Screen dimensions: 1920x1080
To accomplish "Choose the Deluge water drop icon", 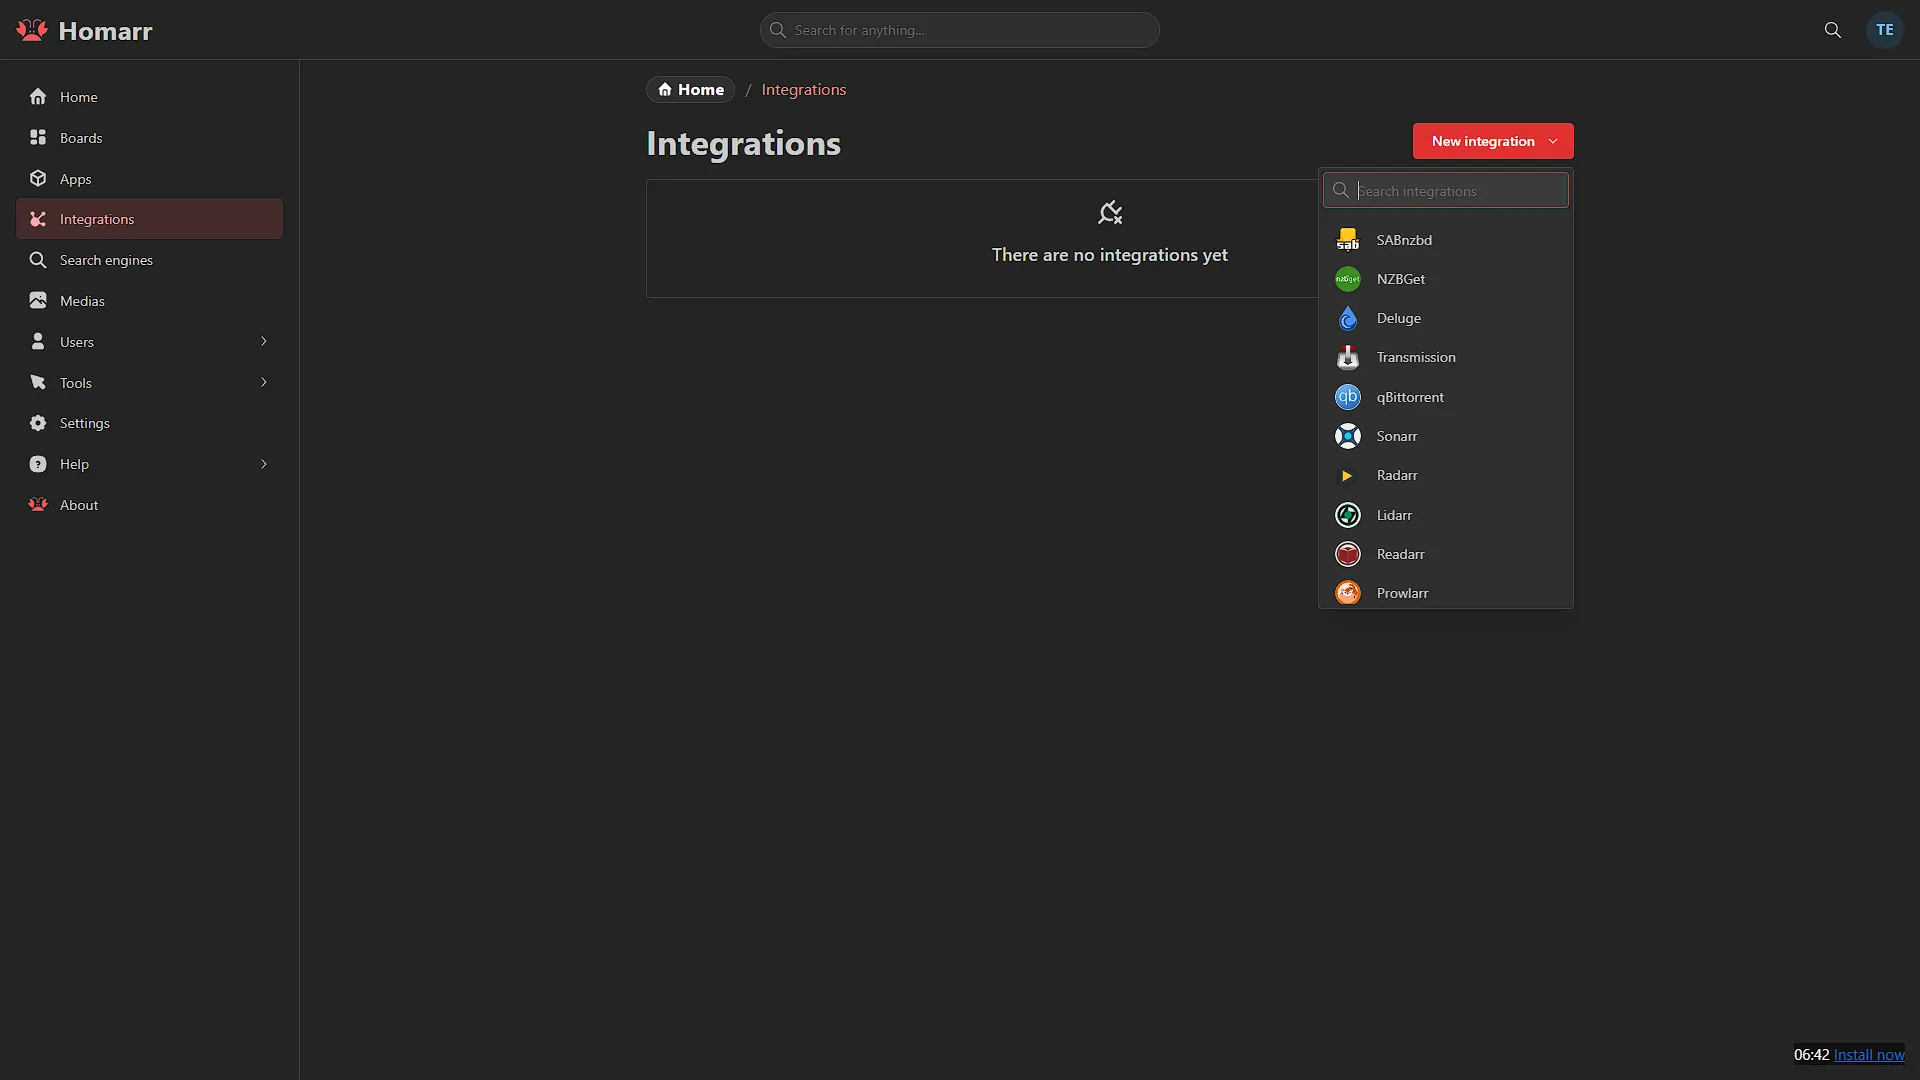I will [x=1348, y=318].
